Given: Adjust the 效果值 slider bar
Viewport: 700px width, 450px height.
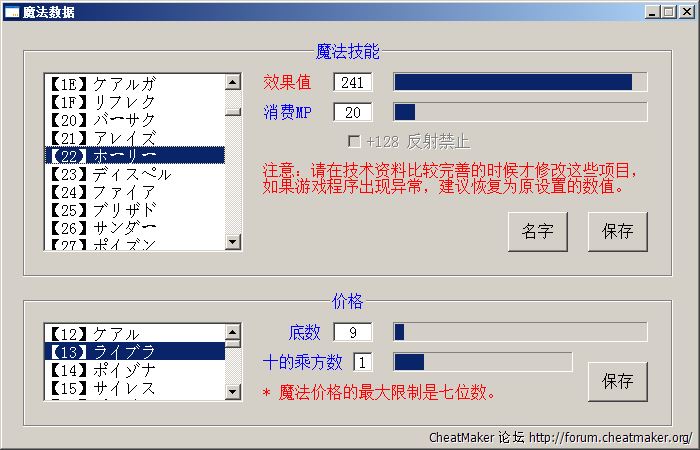Looking at the screenshot, I should (x=520, y=82).
